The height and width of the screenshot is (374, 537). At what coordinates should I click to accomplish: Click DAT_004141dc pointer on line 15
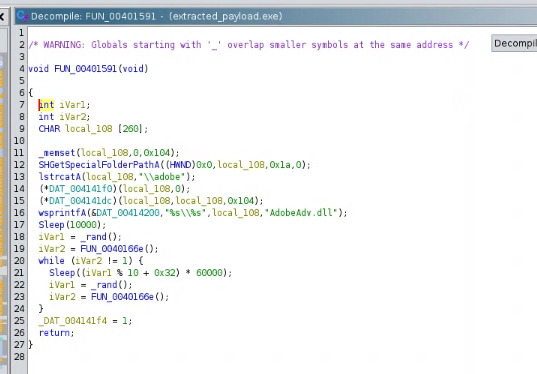click(80, 201)
